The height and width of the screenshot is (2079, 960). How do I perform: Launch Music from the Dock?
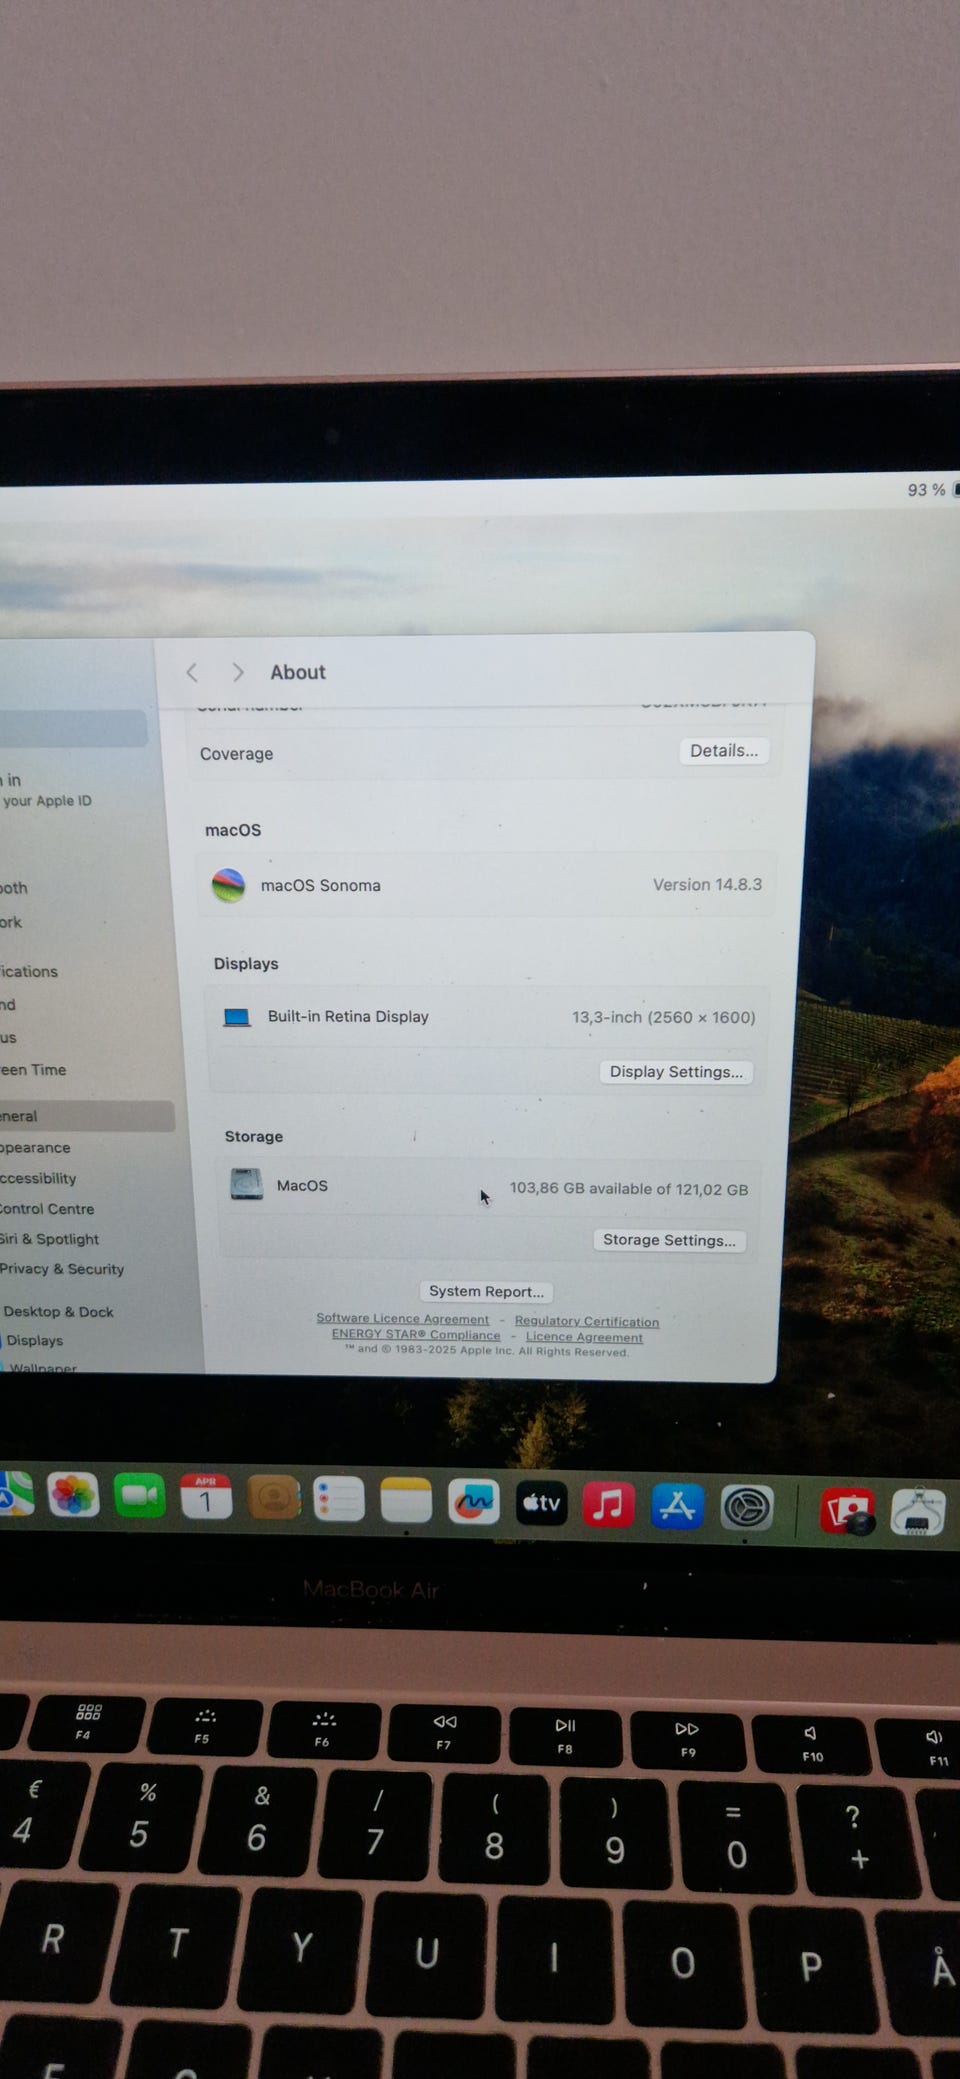pyautogui.click(x=608, y=1503)
